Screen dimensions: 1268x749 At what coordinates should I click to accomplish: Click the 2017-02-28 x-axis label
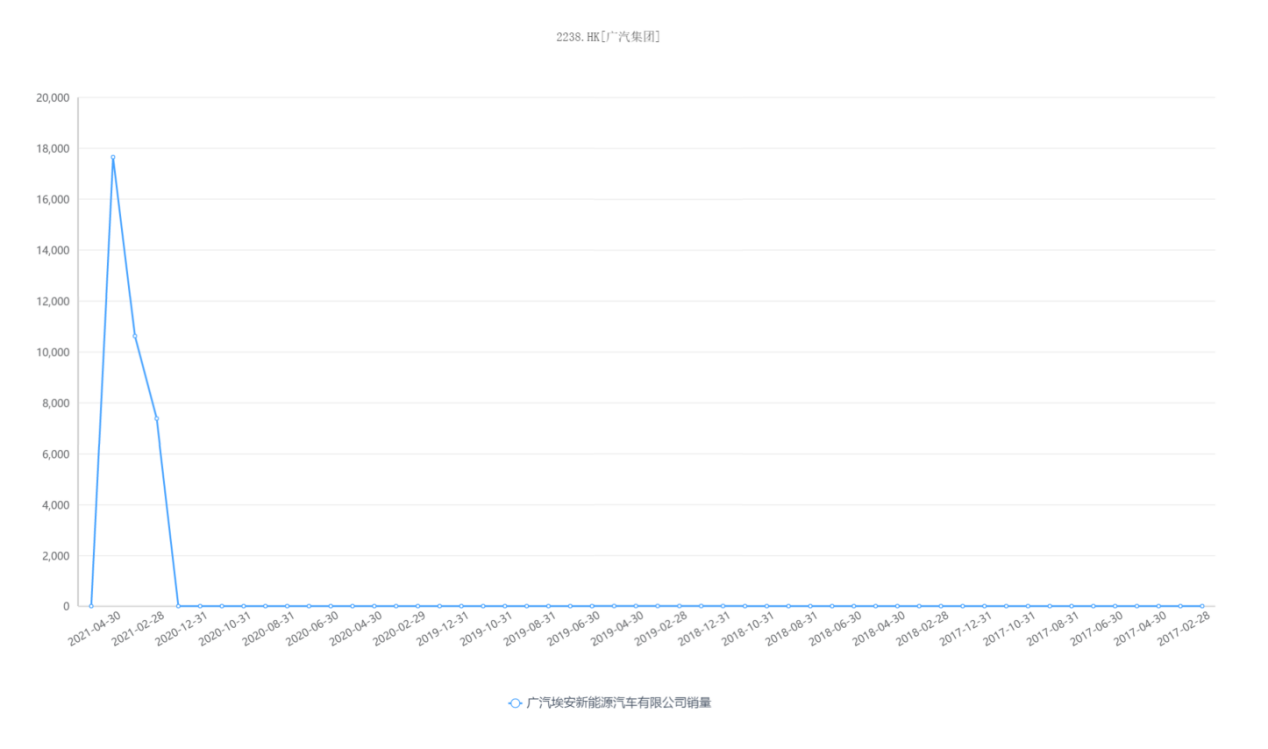pyautogui.click(x=1186, y=629)
